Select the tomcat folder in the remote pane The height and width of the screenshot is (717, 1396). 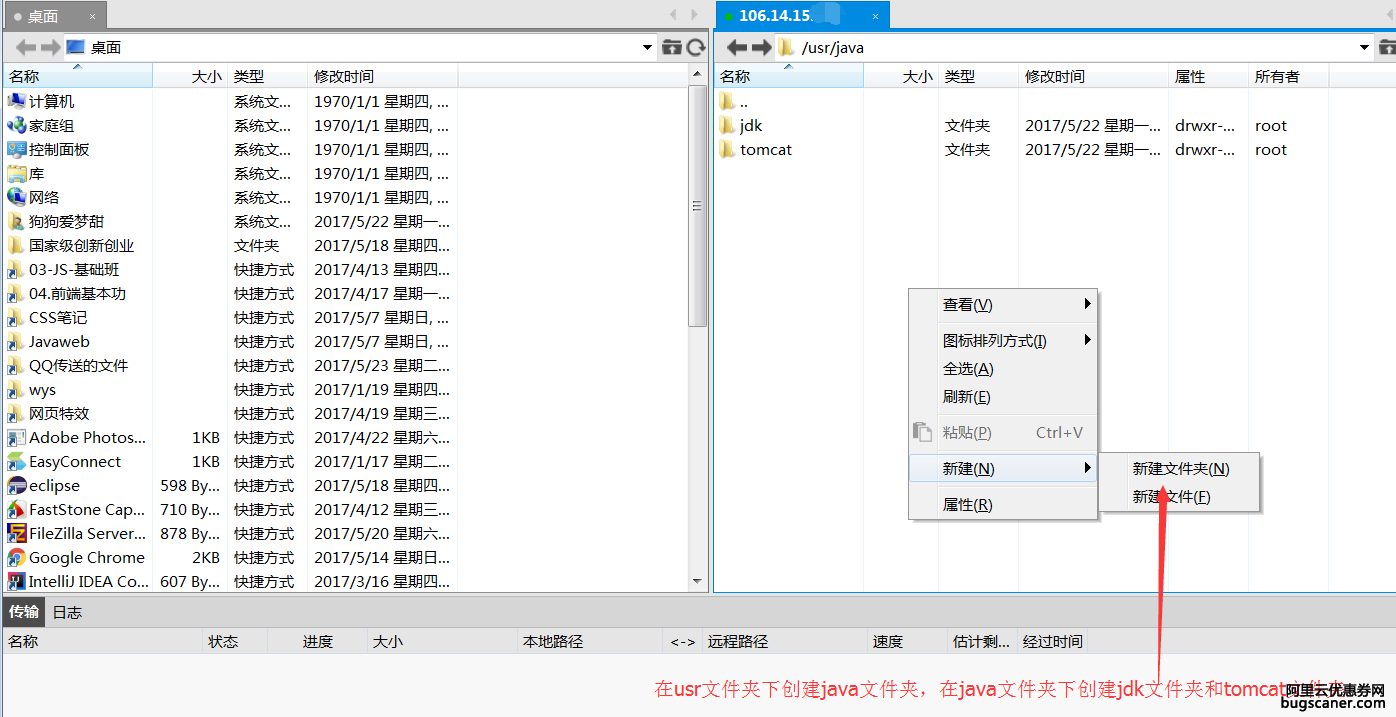tap(765, 150)
